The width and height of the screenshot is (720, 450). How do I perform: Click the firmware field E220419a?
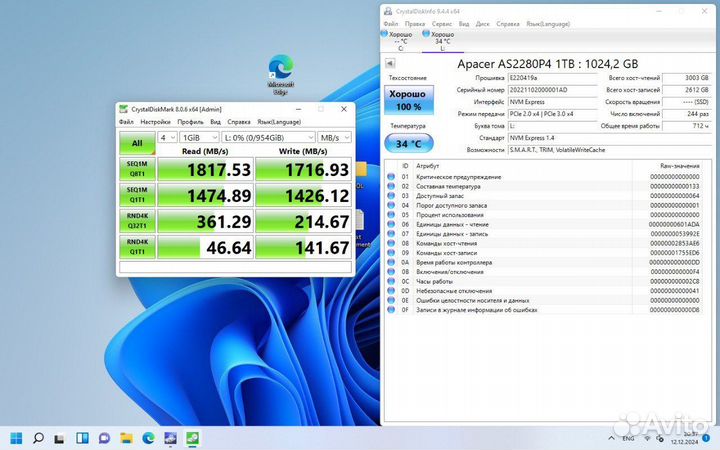click(x=552, y=78)
